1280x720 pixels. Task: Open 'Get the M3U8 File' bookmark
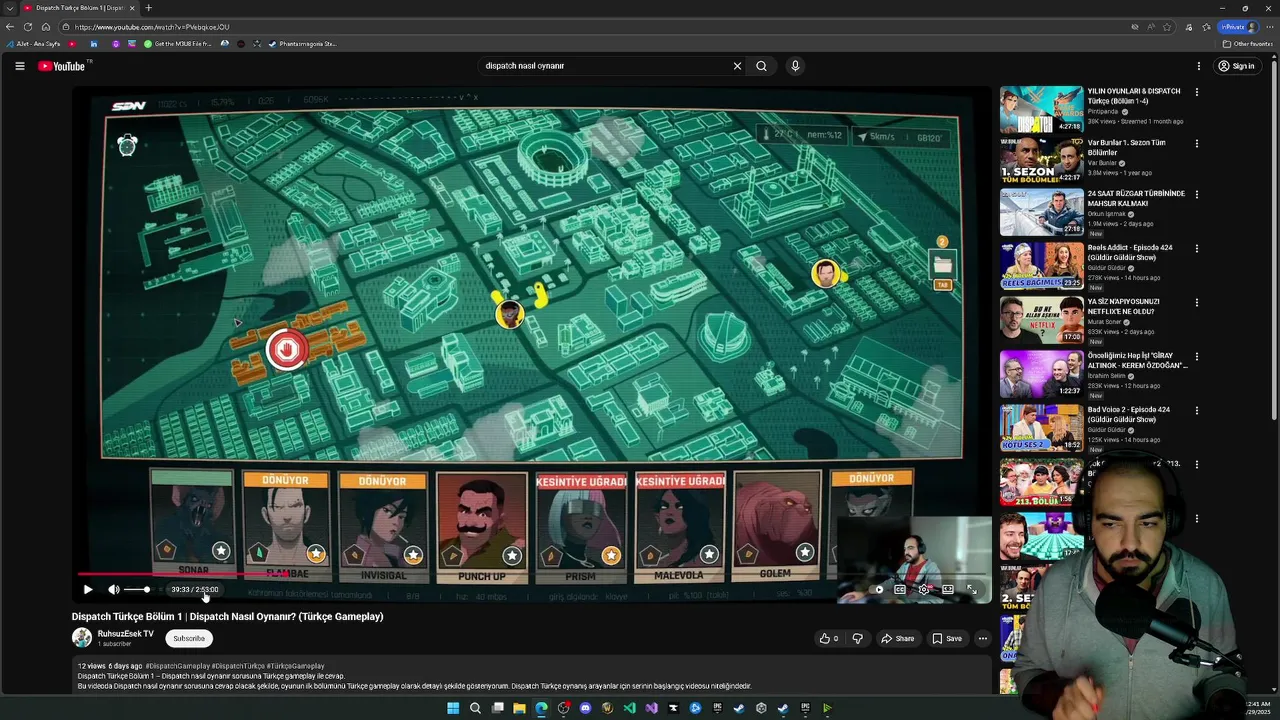tap(178, 44)
